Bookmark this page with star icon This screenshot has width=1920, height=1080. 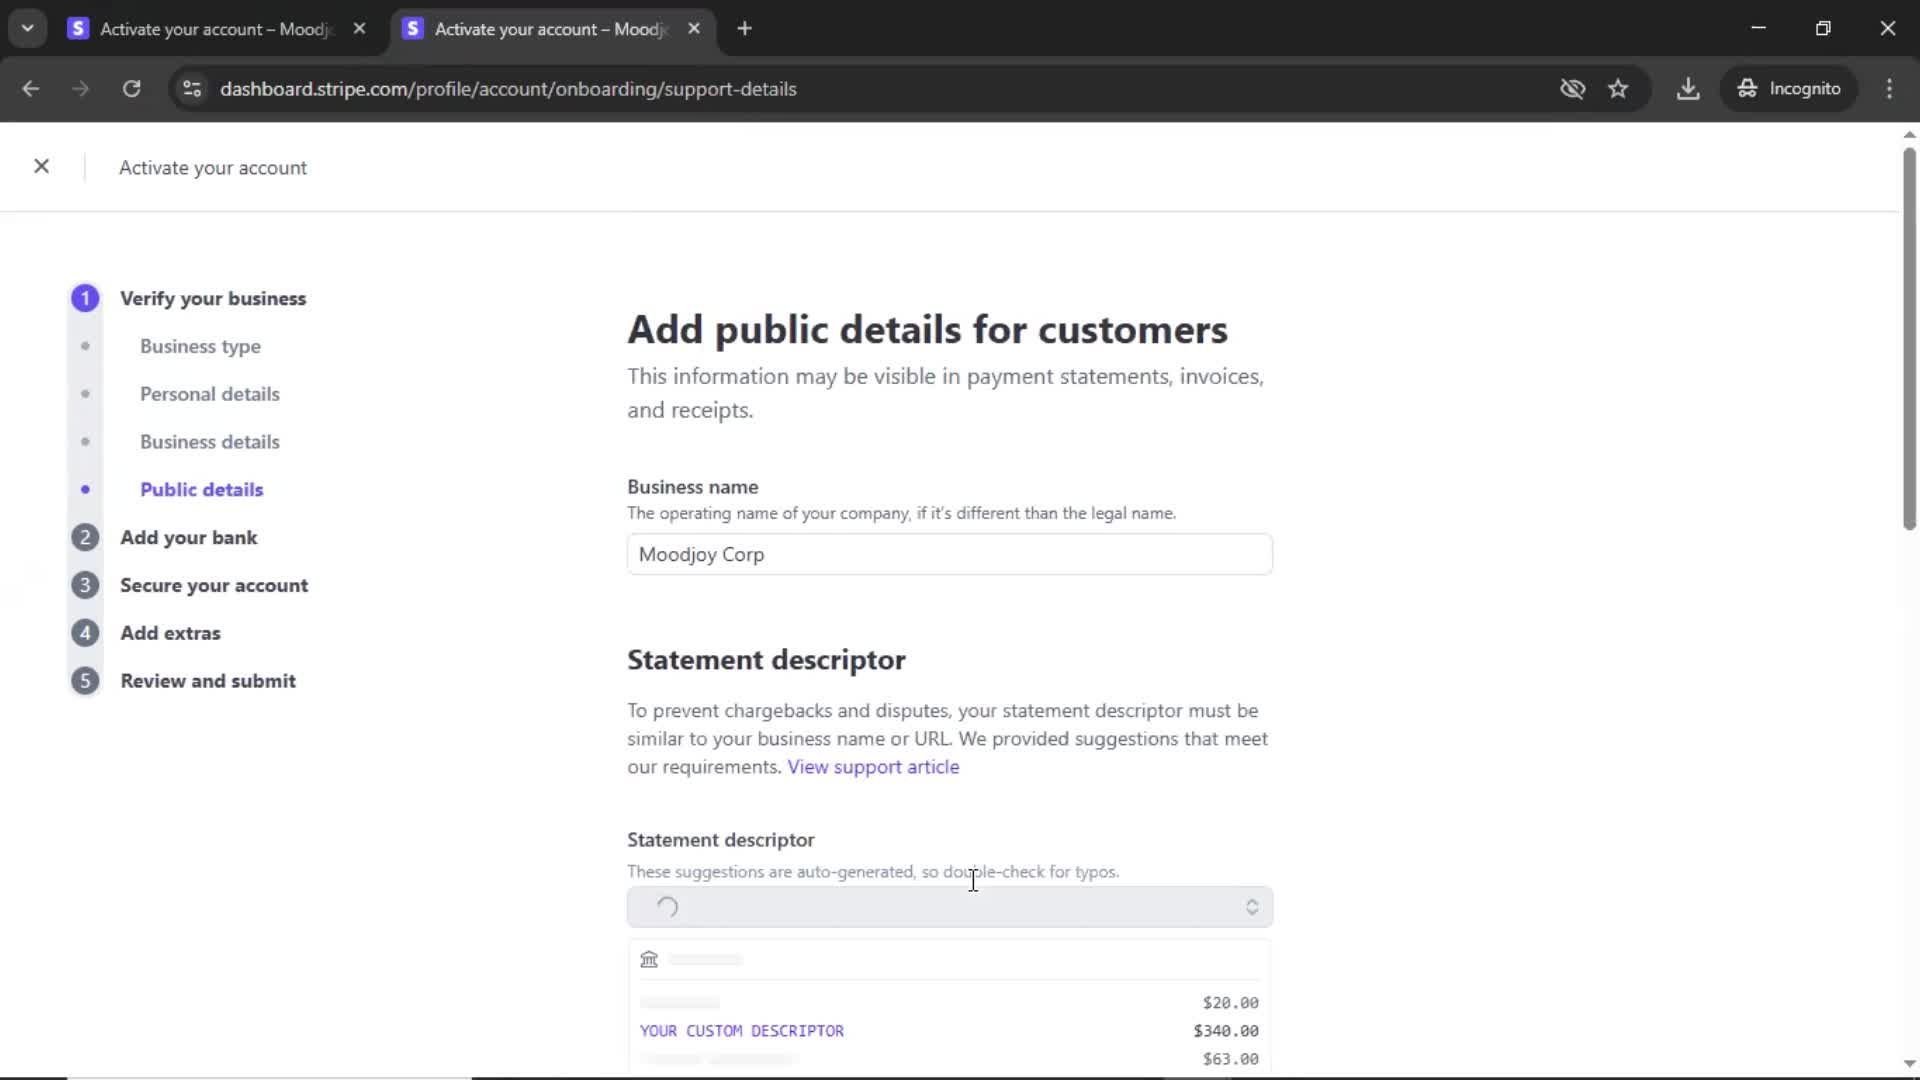point(1618,89)
